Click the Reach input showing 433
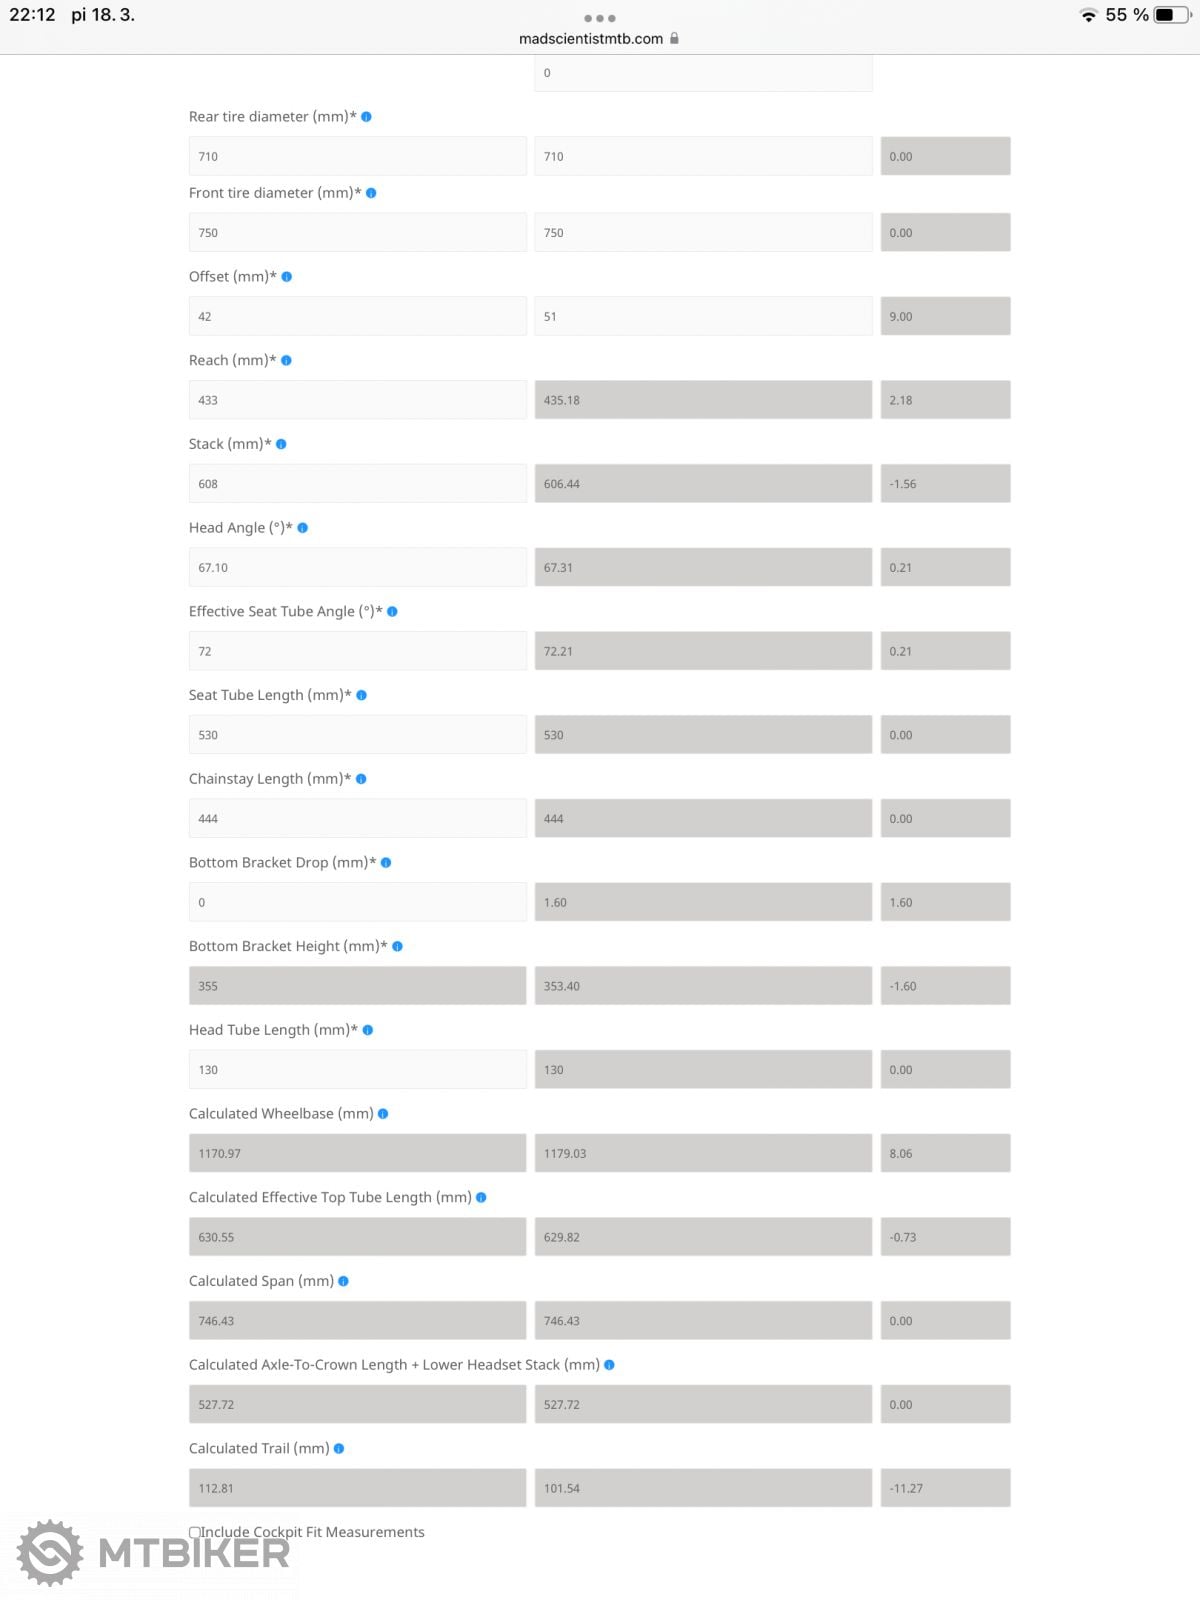The height and width of the screenshot is (1600, 1200). [357, 400]
